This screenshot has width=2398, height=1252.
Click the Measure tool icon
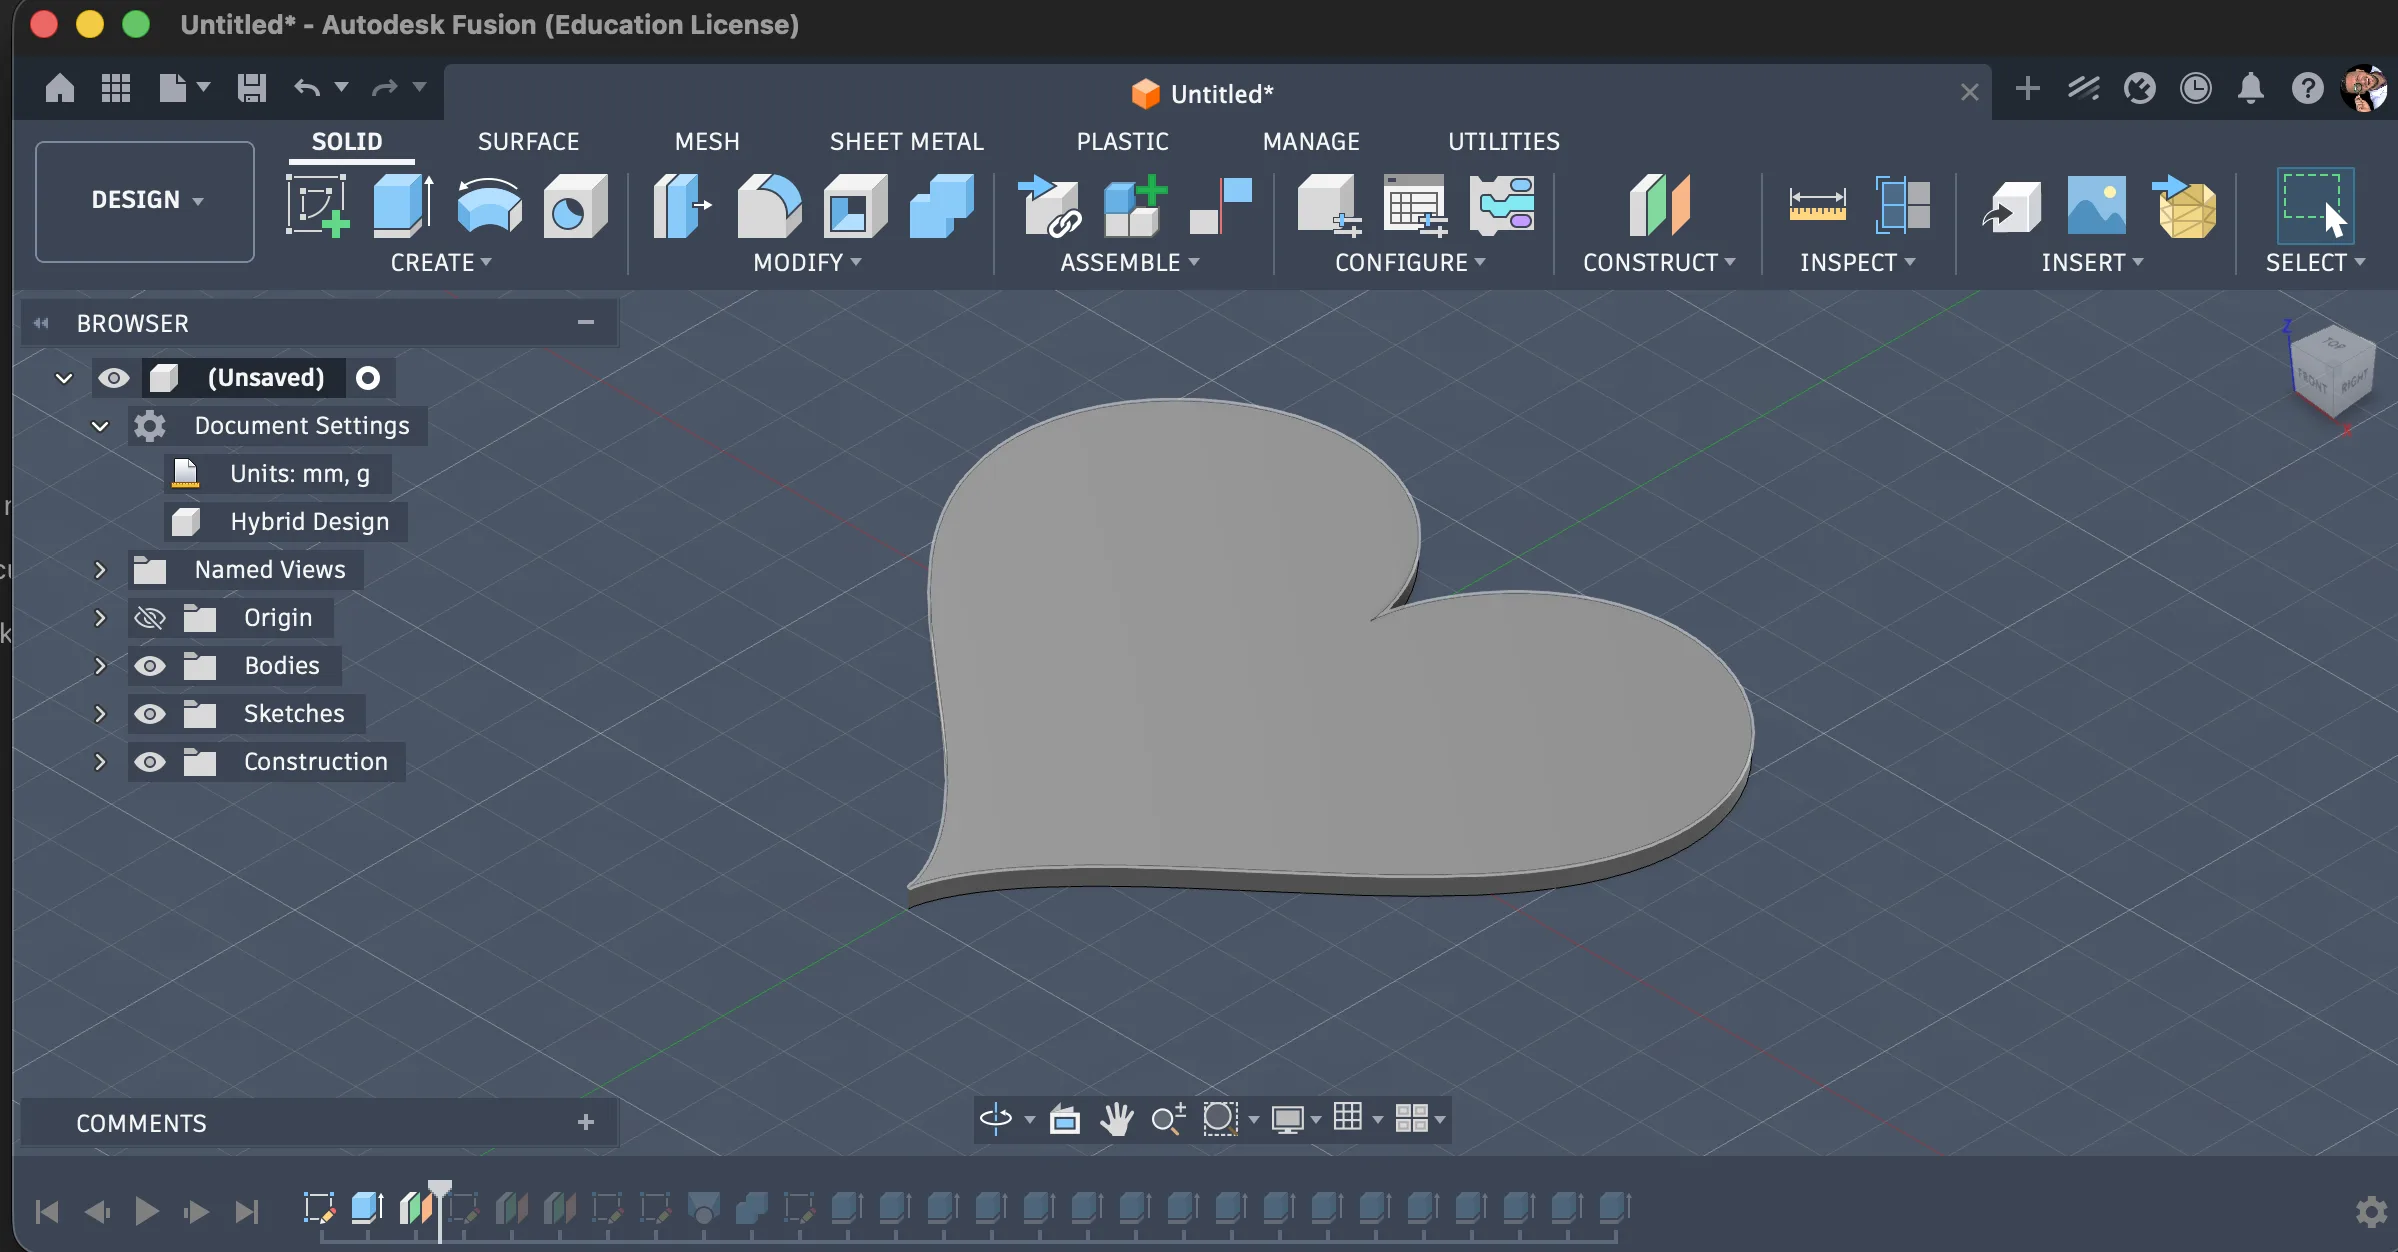(1817, 205)
